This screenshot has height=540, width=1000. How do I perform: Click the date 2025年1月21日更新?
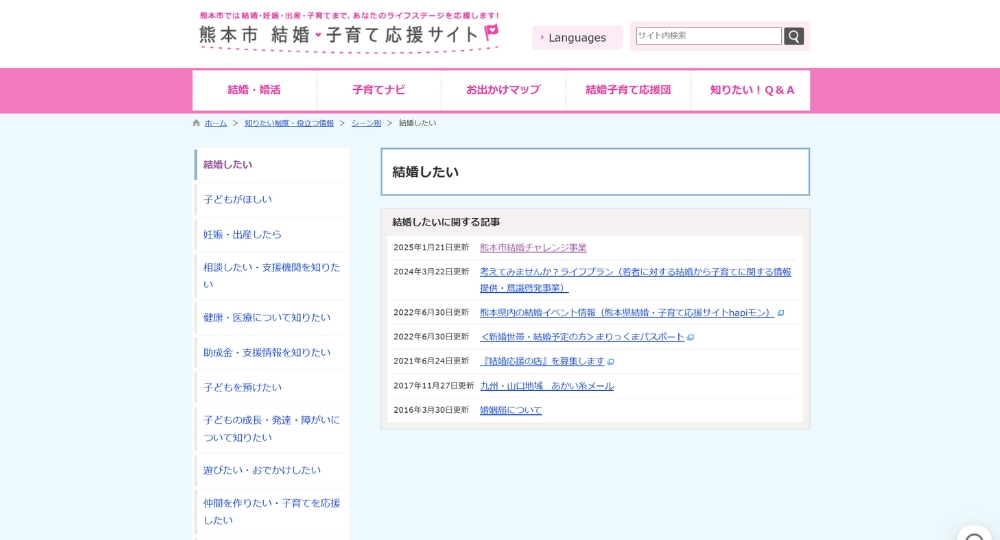(x=431, y=247)
